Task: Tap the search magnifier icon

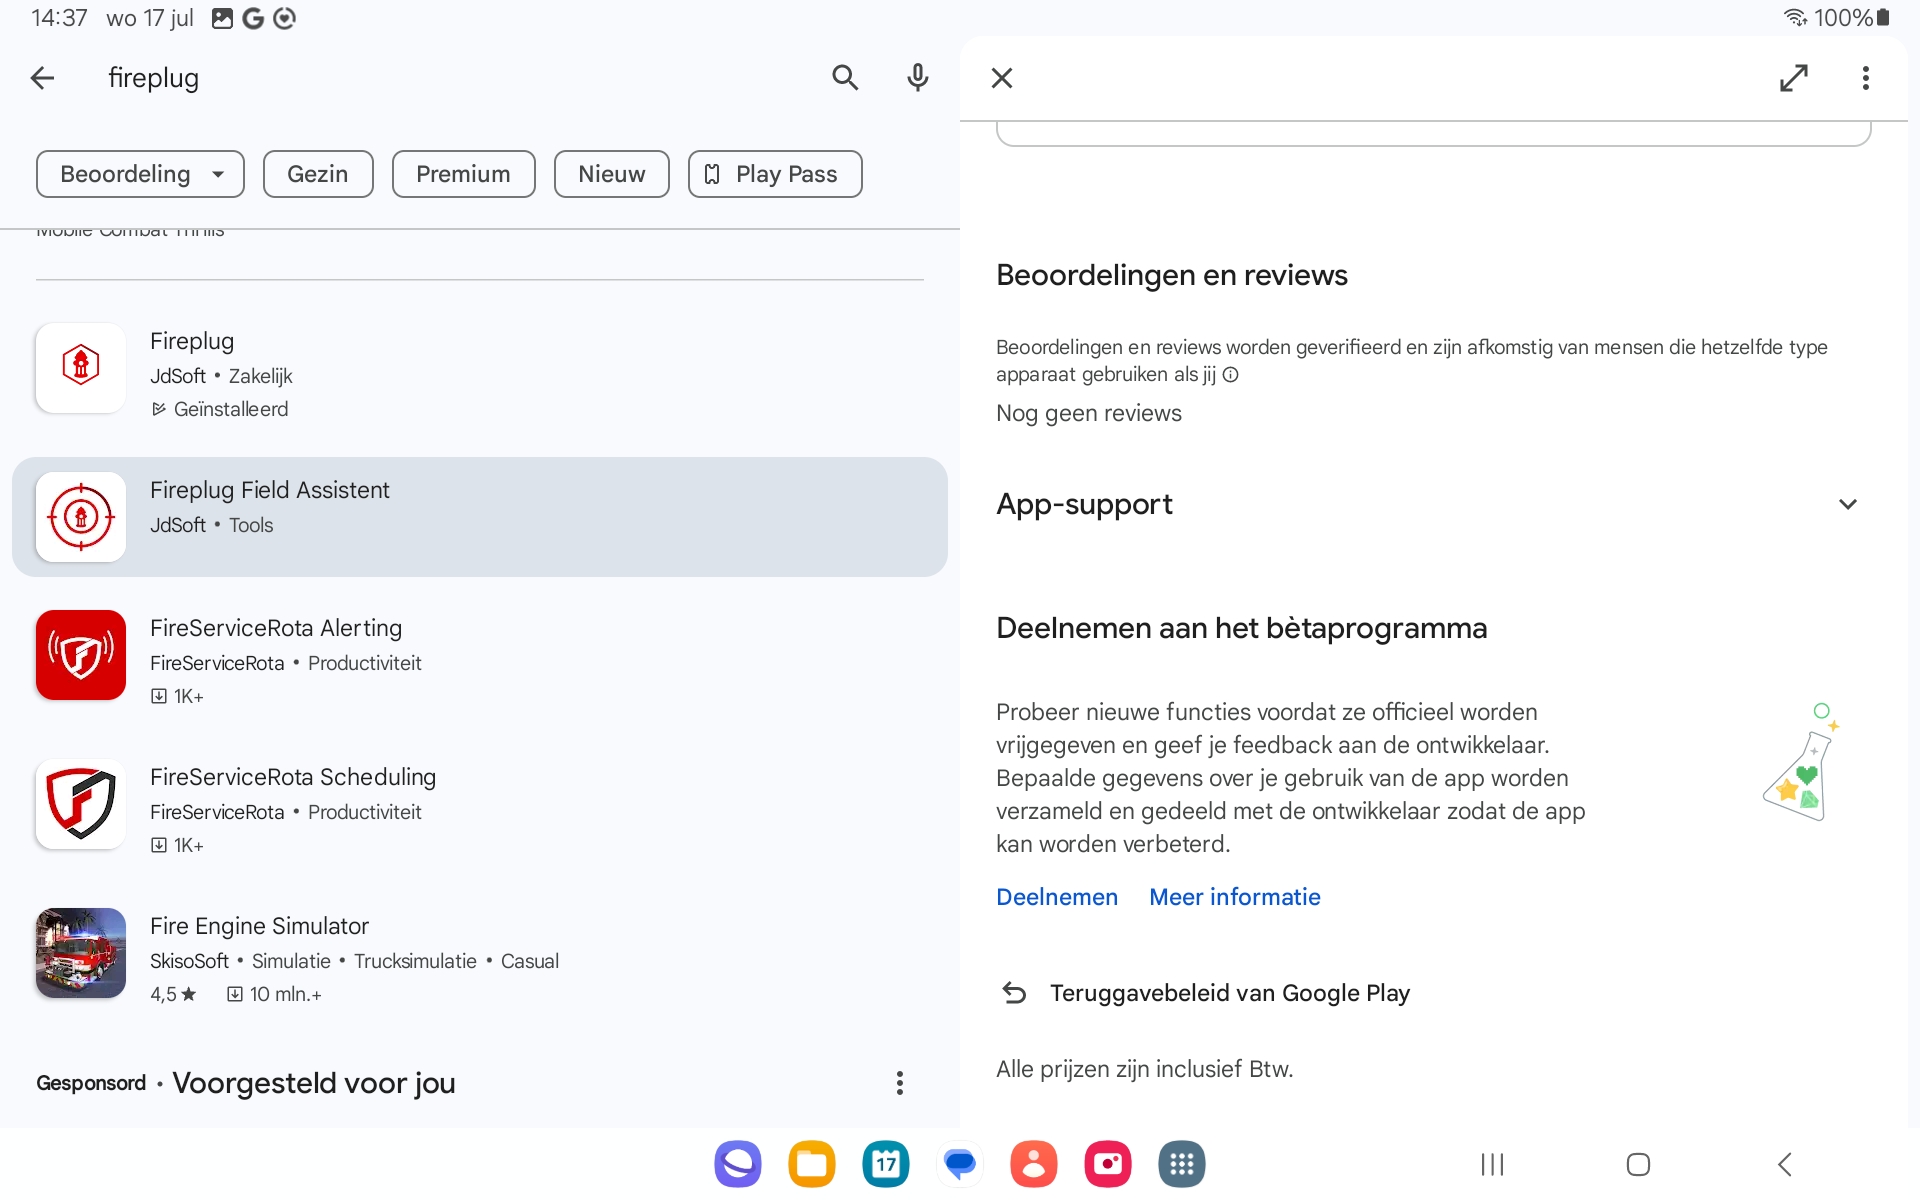Action: pos(845,78)
